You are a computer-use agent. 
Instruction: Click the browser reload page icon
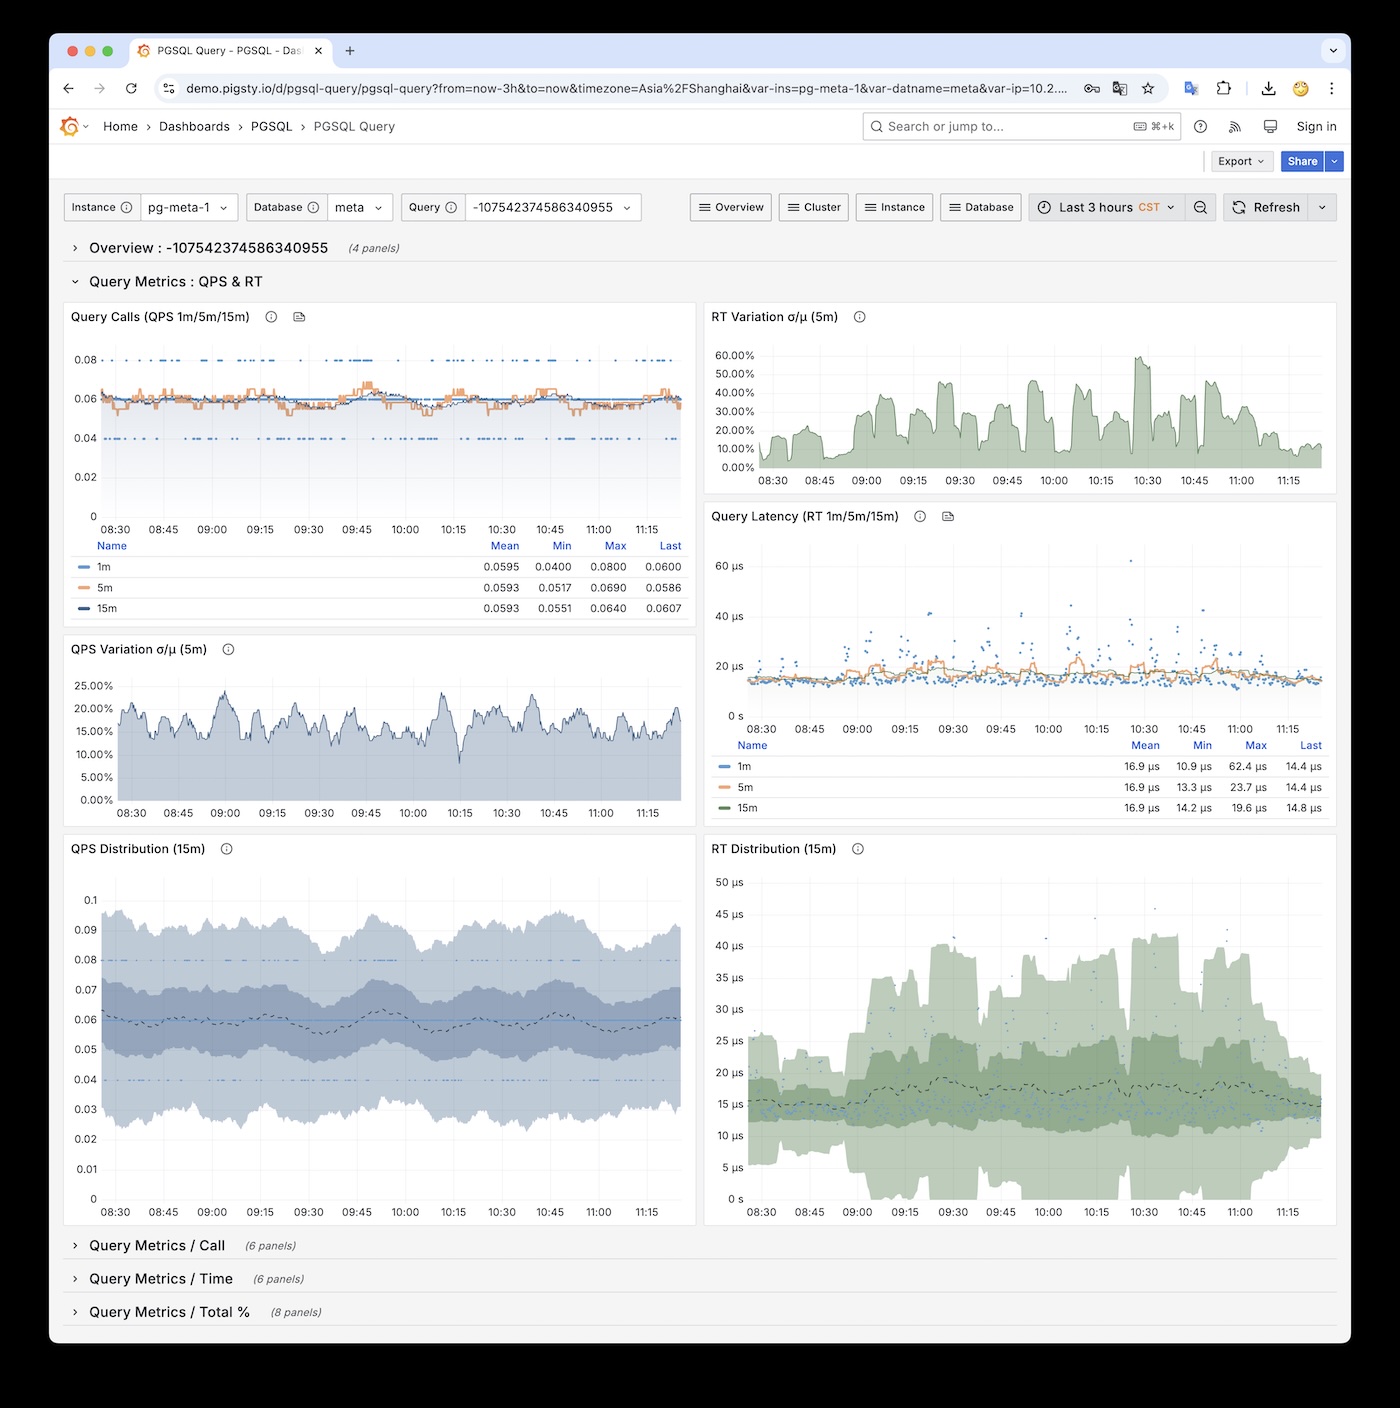pos(131,89)
